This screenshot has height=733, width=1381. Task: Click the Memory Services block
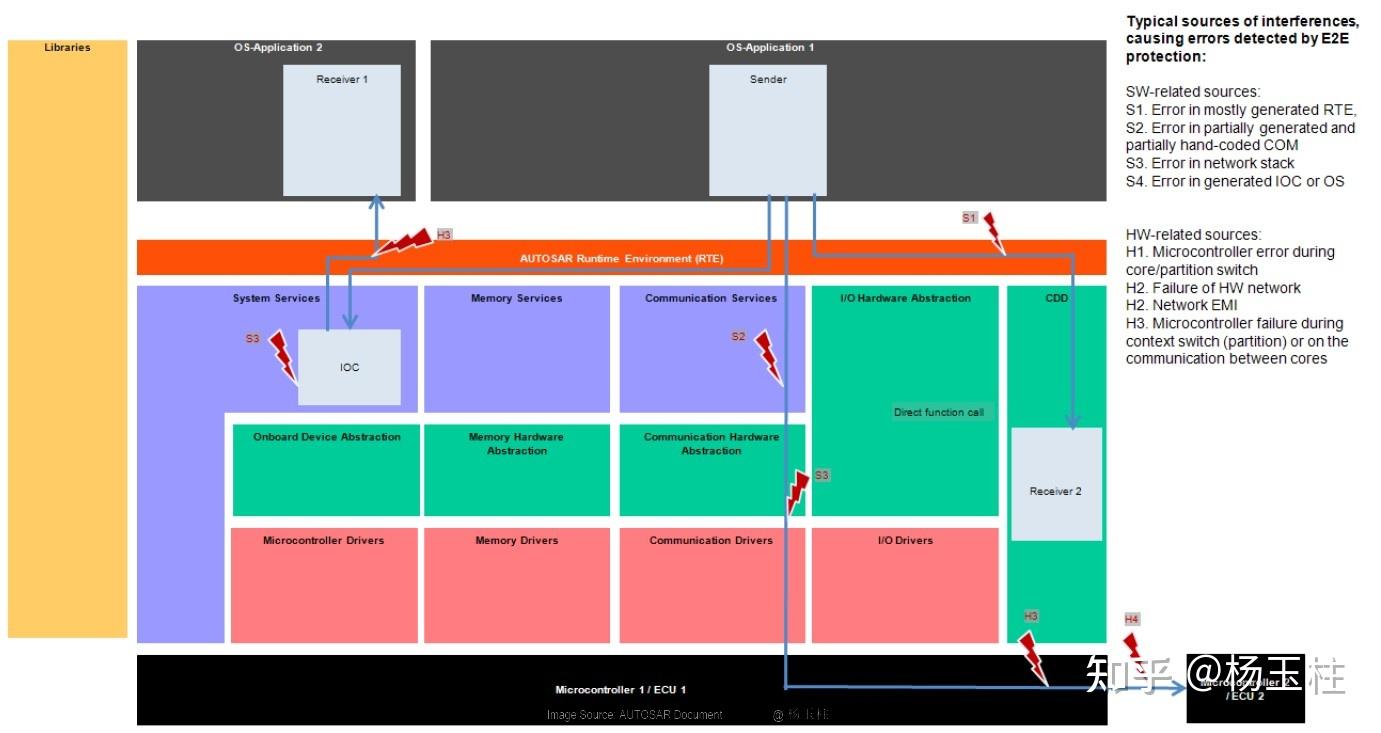517,349
